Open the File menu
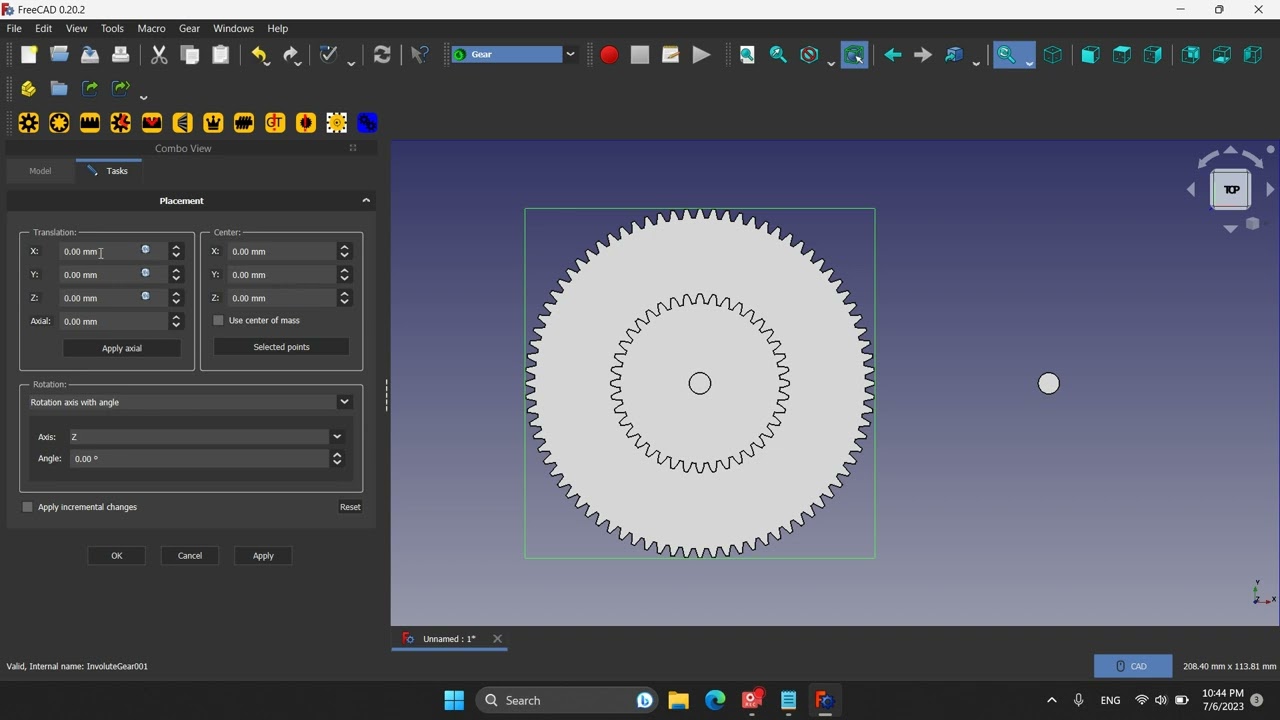 click(x=14, y=28)
